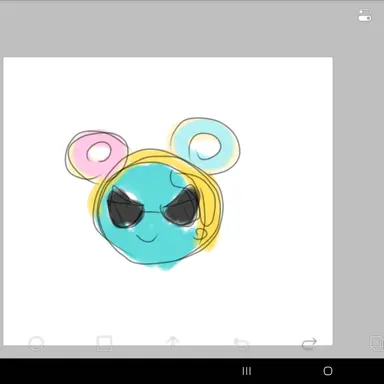Tap the small hair curl near the cheek
Screen dimensions: 384x384
tap(200, 234)
